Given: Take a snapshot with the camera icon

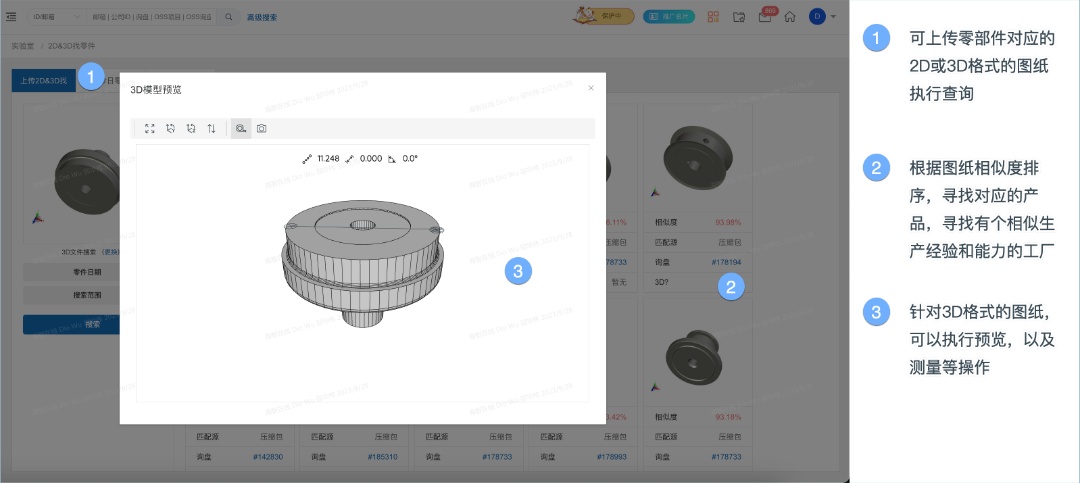Looking at the screenshot, I should click(262, 128).
